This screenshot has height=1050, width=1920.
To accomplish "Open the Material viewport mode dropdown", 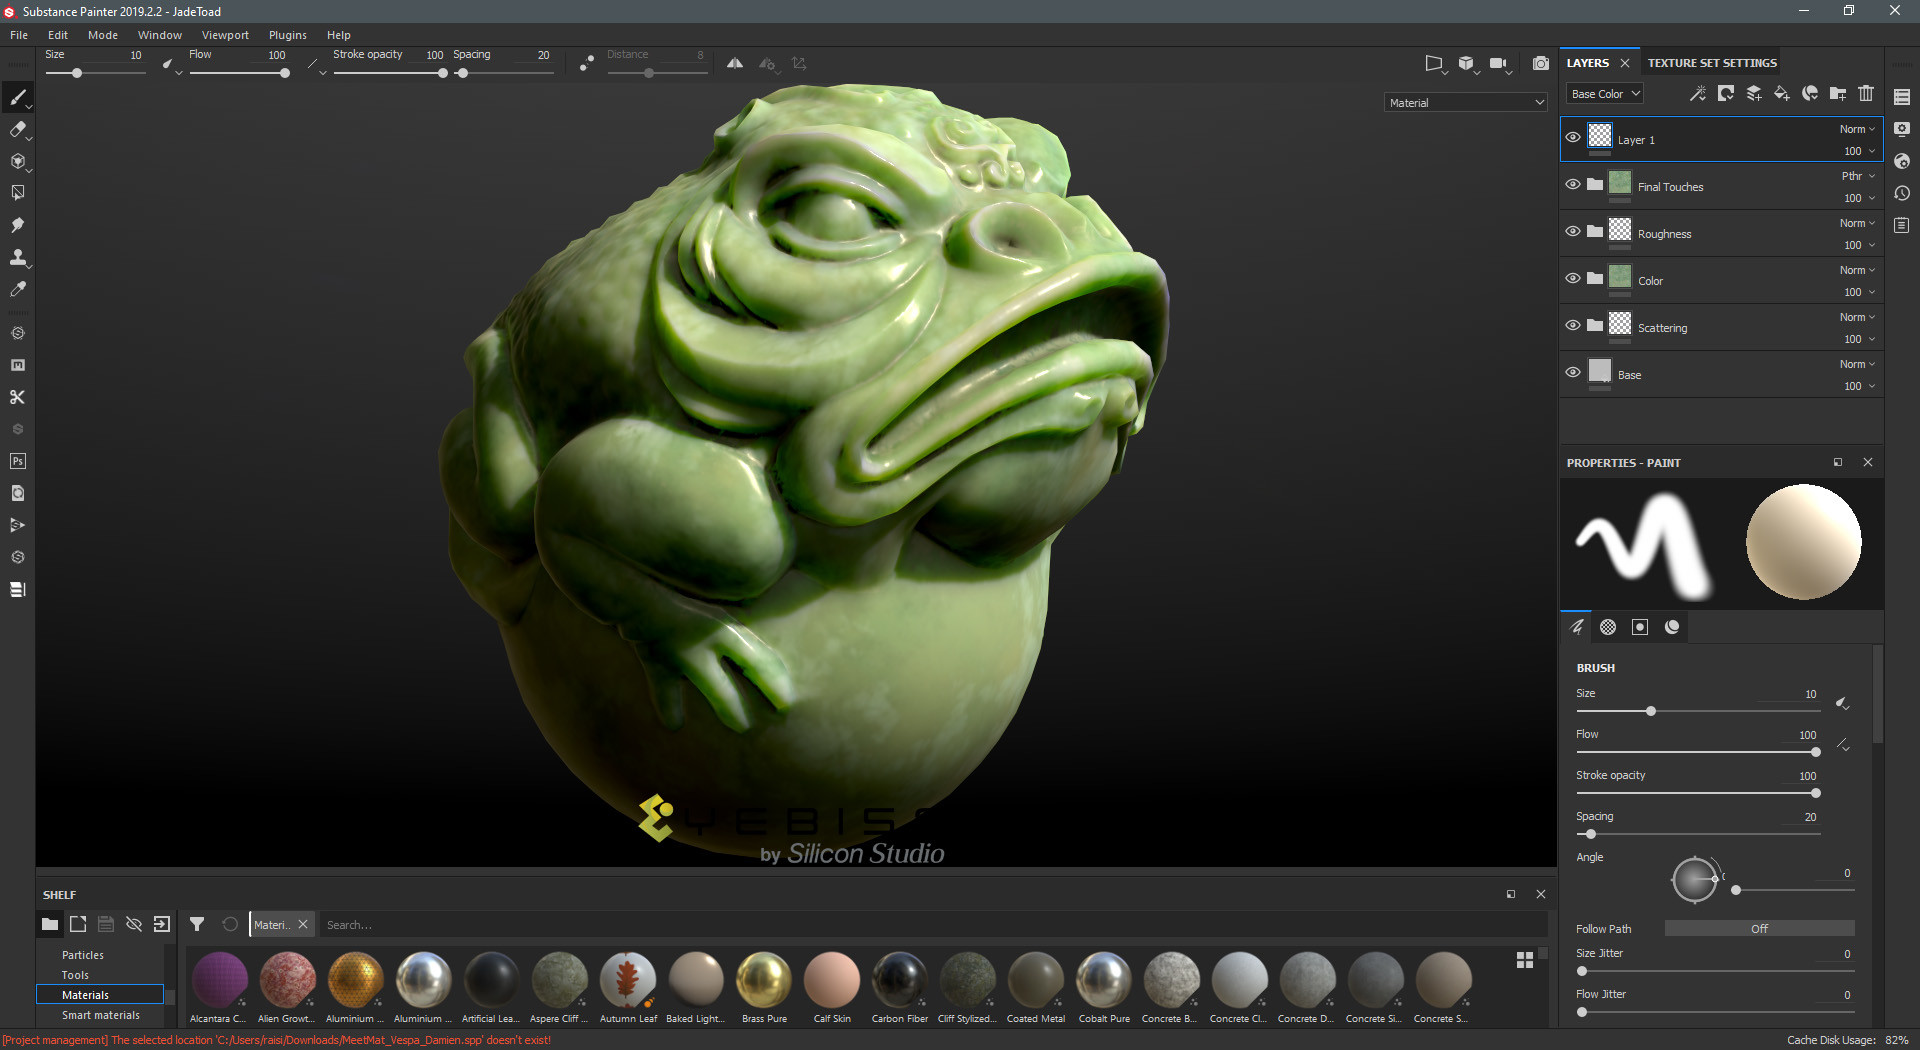I will [x=1464, y=102].
